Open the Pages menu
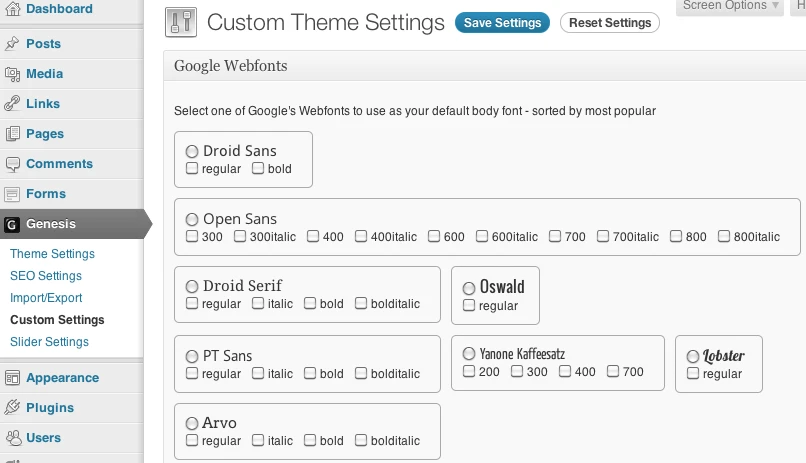 click(x=45, y=134)
